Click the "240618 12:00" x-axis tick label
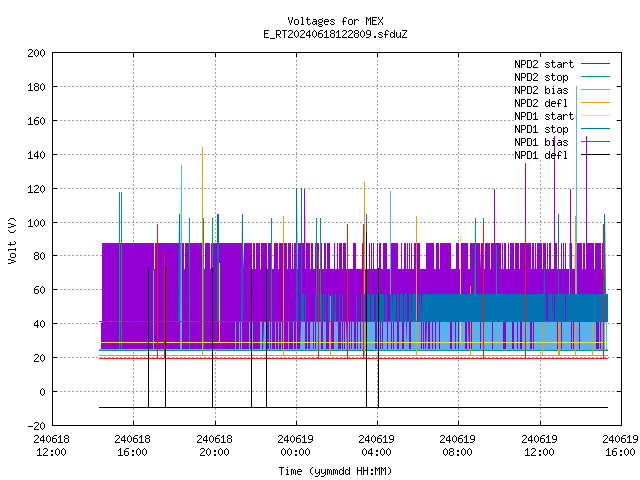 coord(51,446)
